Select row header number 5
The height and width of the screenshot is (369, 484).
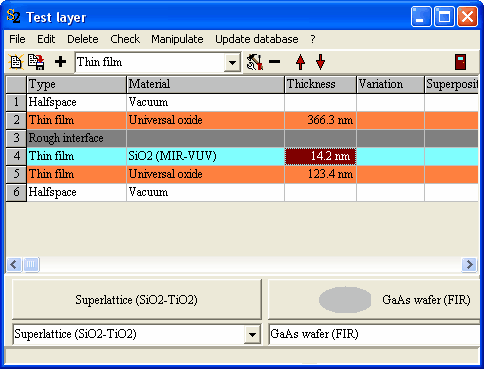[16, 174]
